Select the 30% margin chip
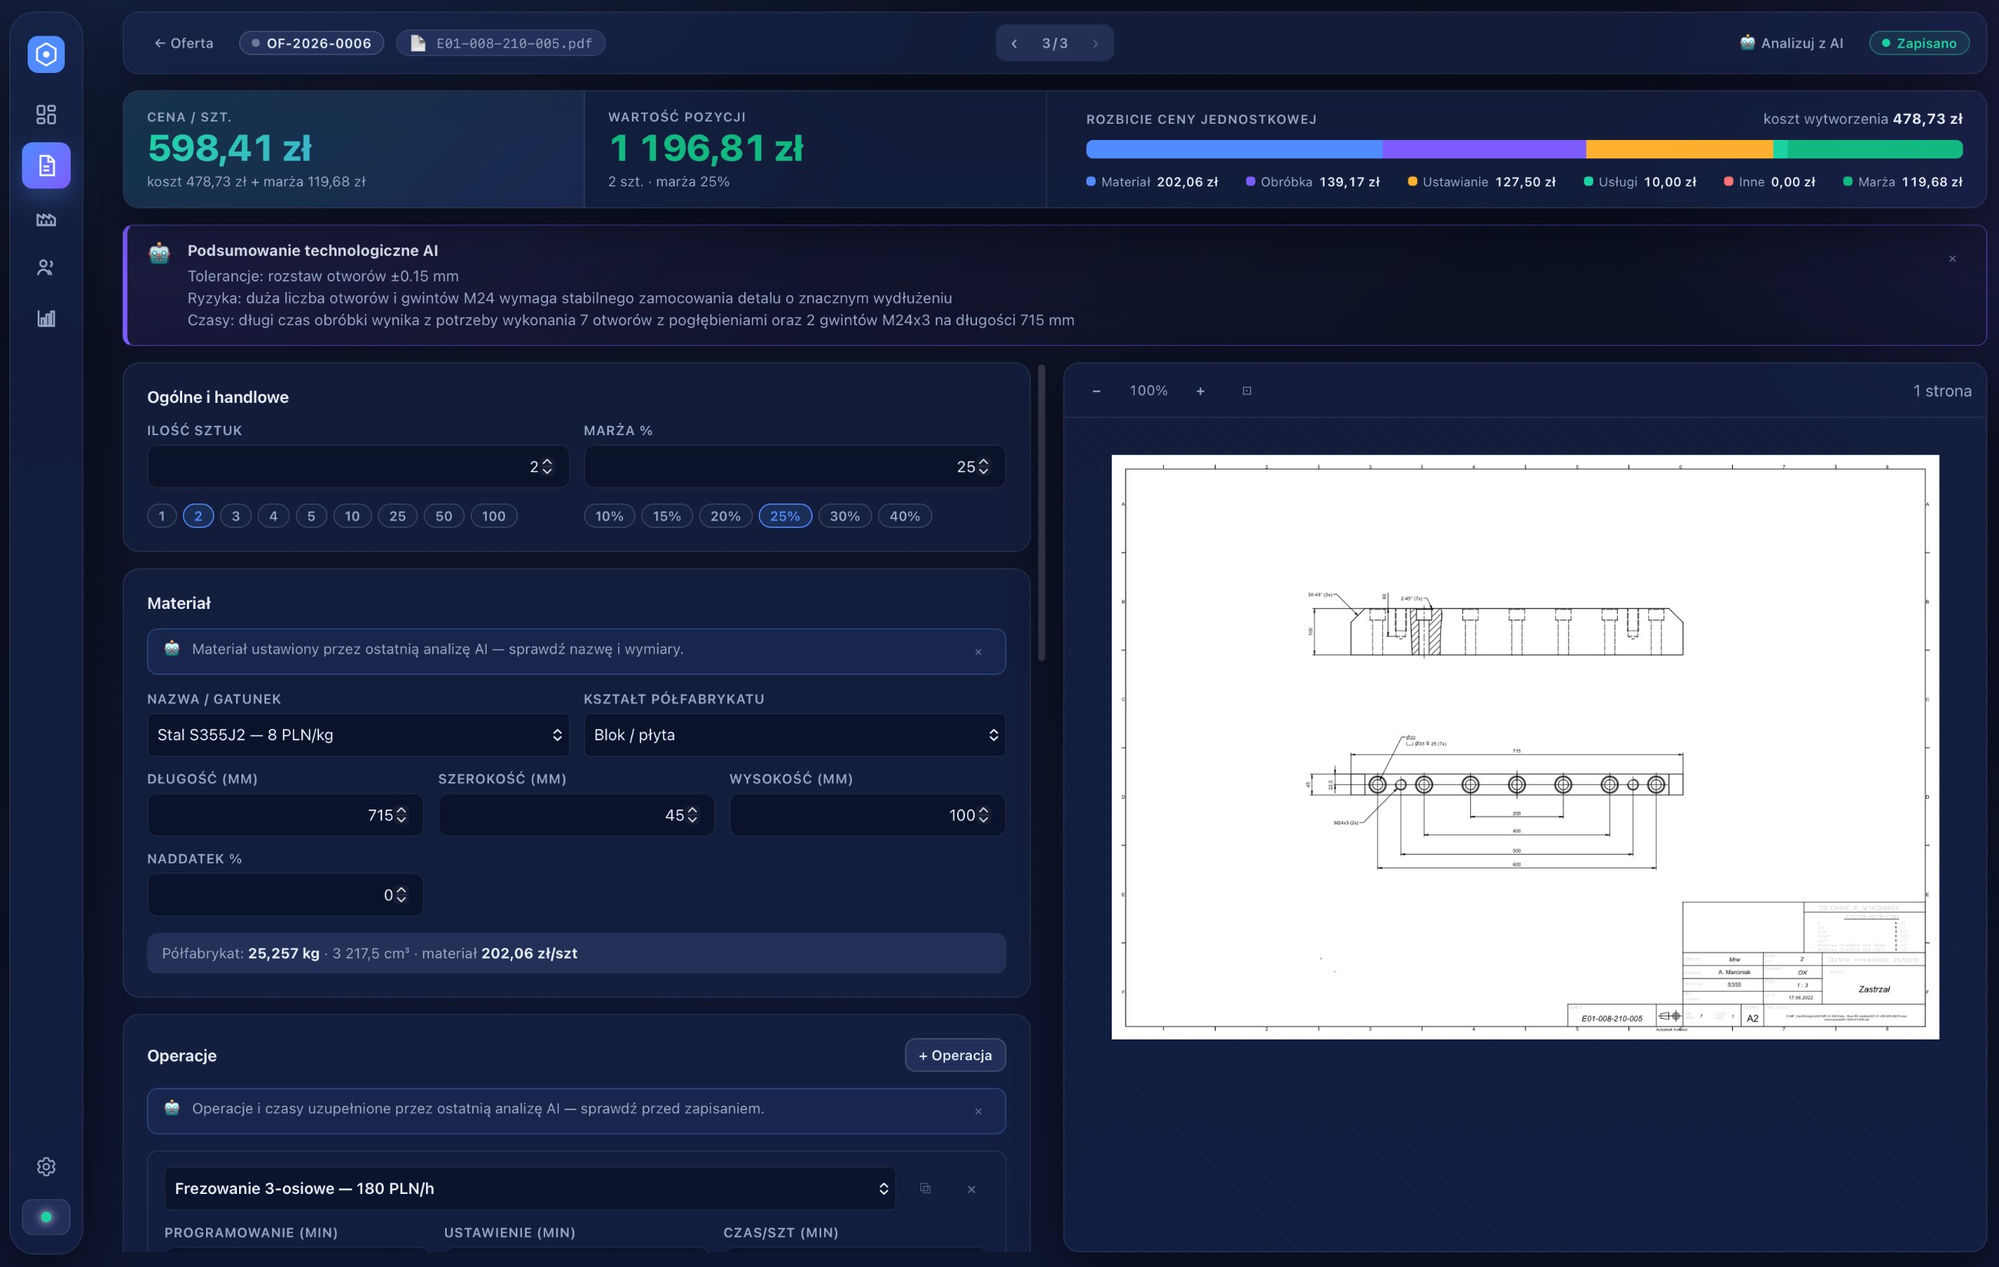 click(x=845, y=516)
